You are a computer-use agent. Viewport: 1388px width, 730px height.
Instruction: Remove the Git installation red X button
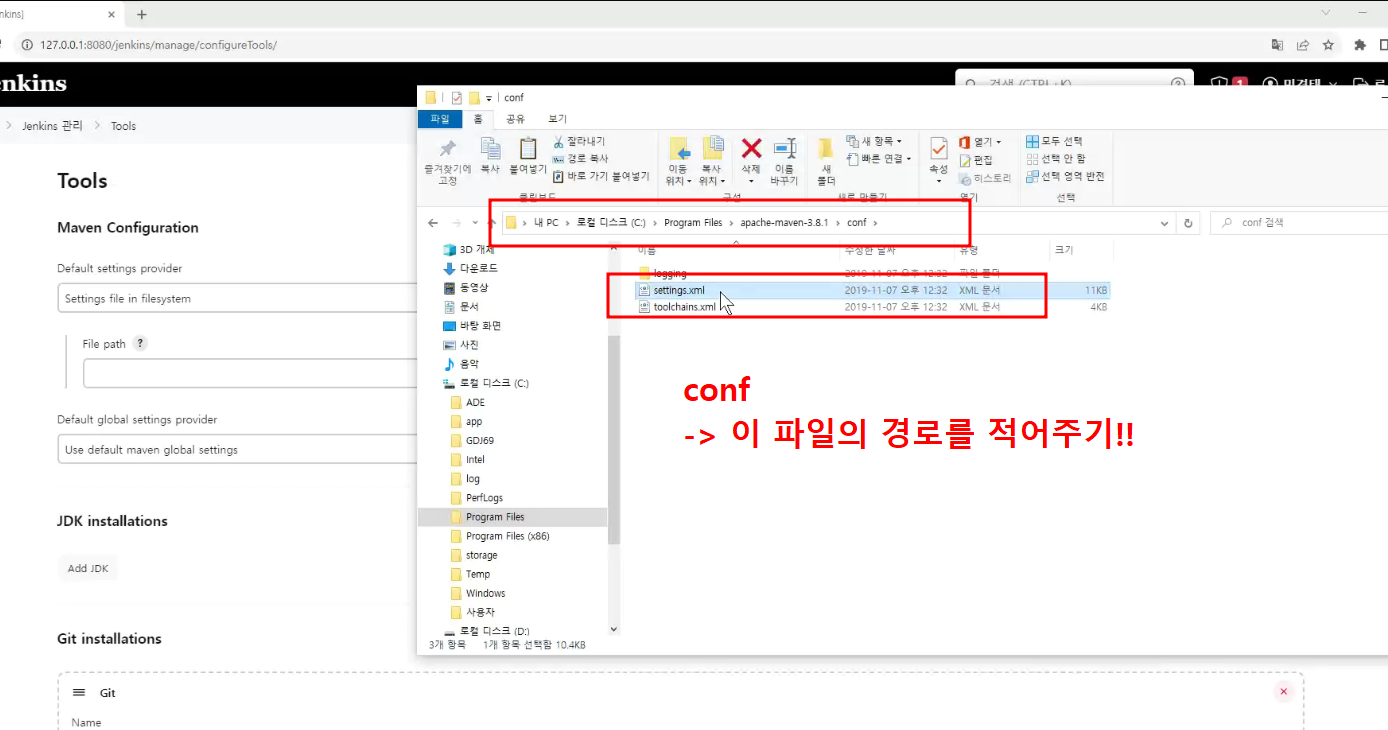1284,692
